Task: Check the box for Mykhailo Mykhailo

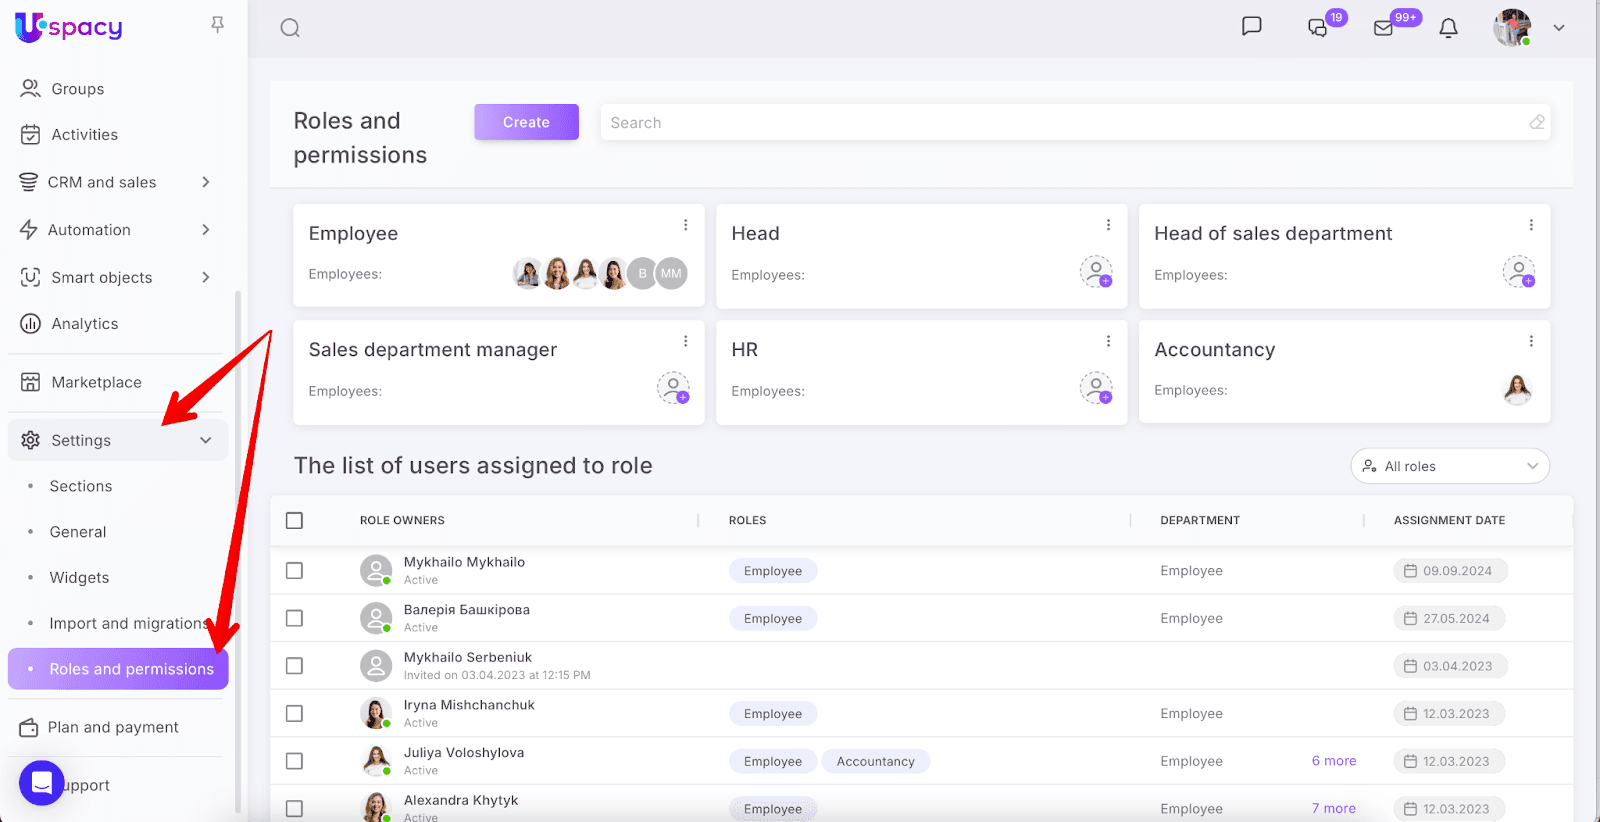Action: click(294, 570)
